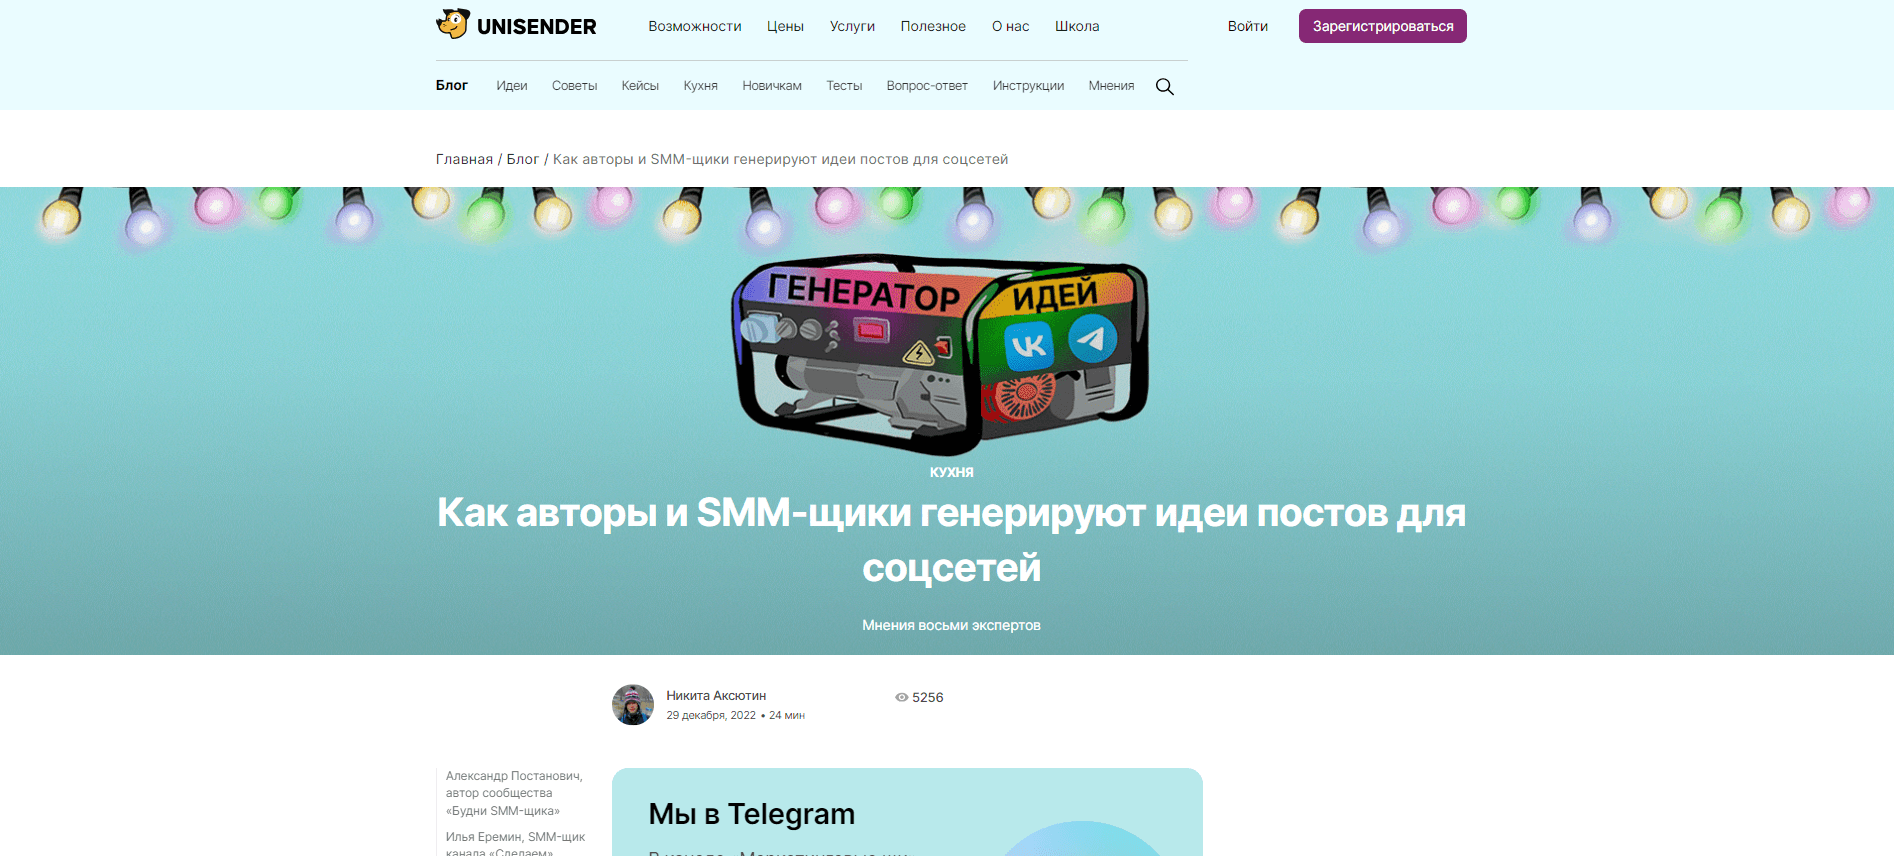
Task: Open the Услуги menu
Action: tap(852, 26)
